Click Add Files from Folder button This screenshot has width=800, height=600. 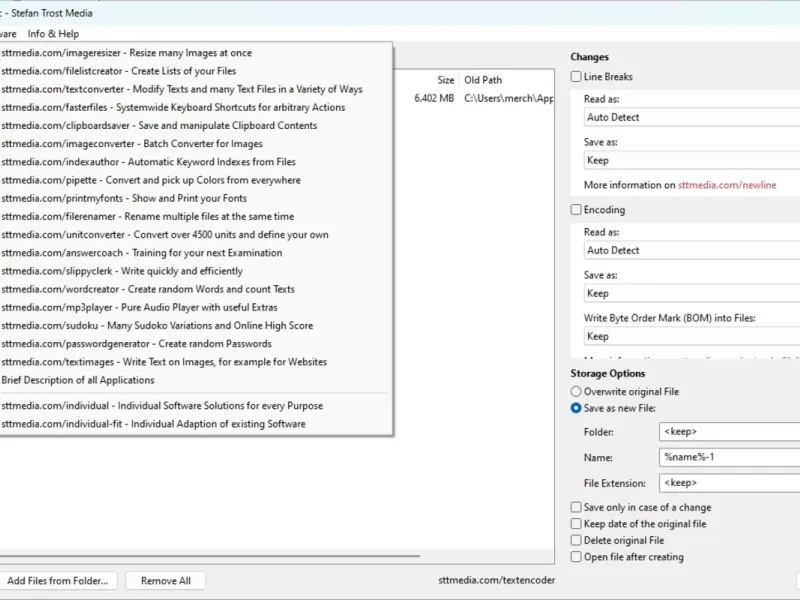(x=58, y=581)
